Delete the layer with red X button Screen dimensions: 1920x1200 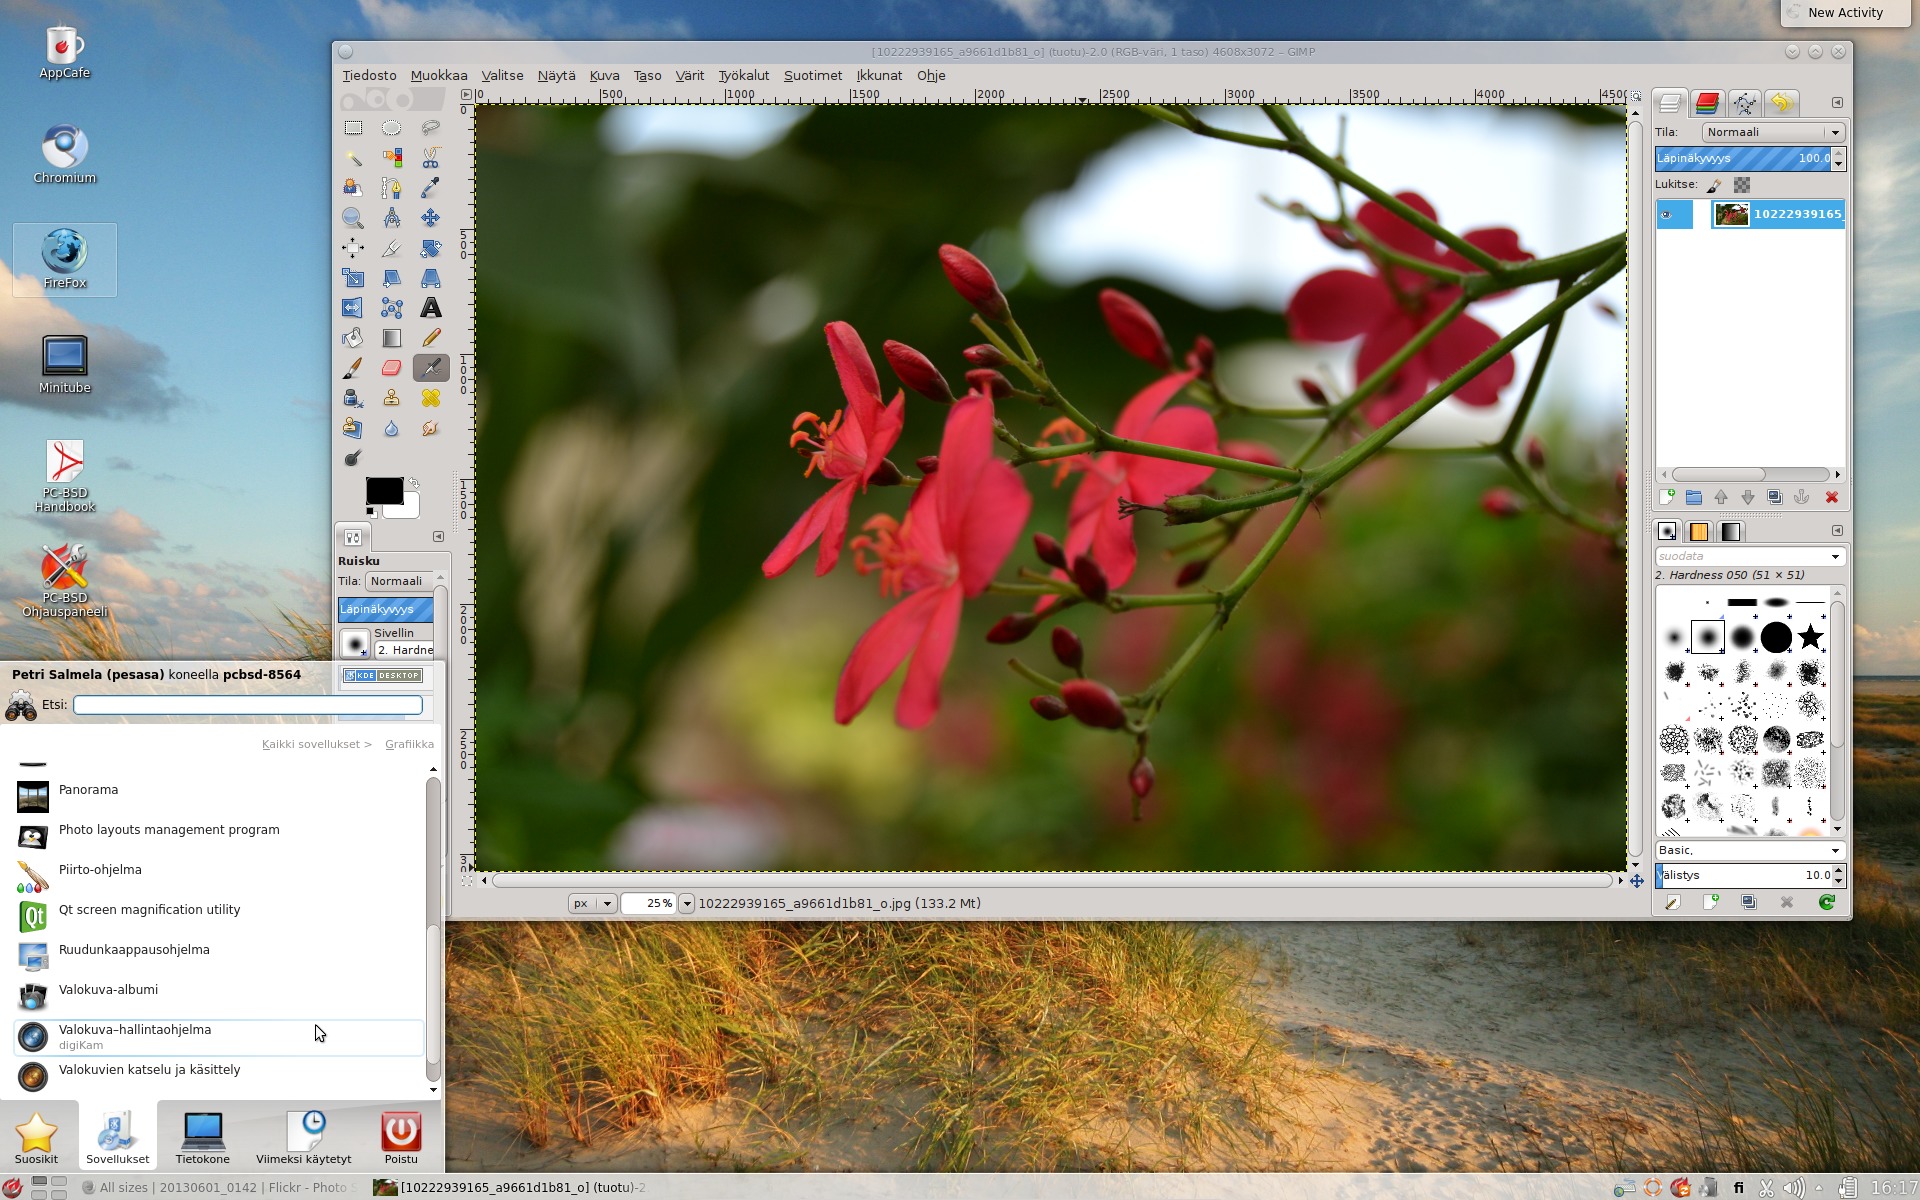click(1832, 497)
